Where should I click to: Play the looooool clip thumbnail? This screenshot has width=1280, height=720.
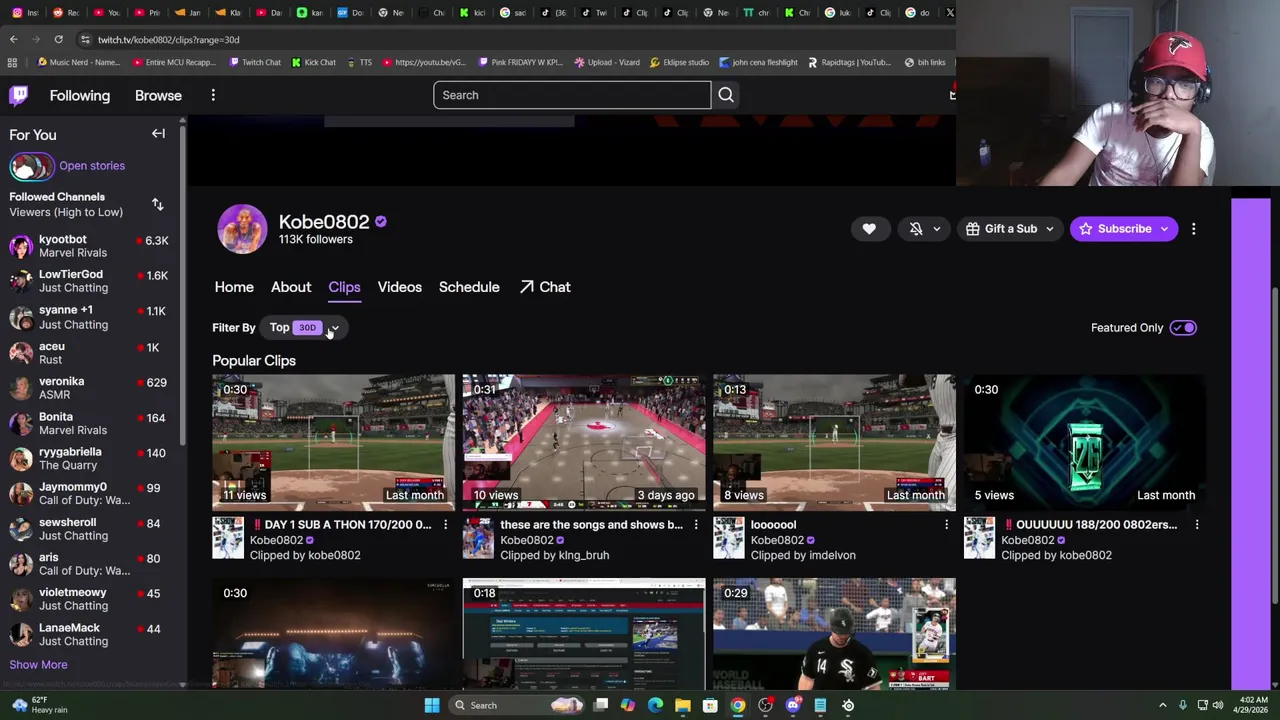(x=834, y=443)
